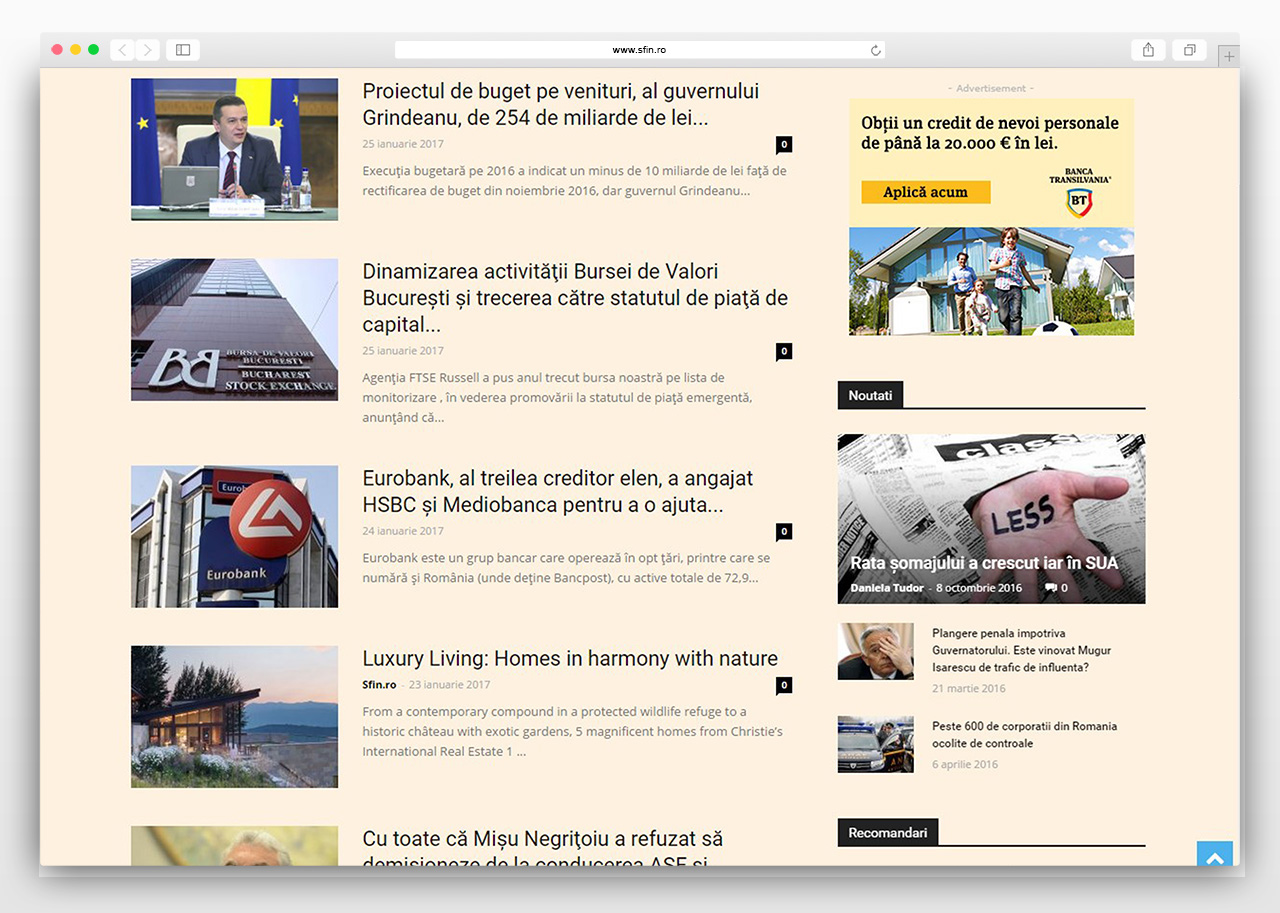Open headline Proiectul de buget pe venituri

561,104
